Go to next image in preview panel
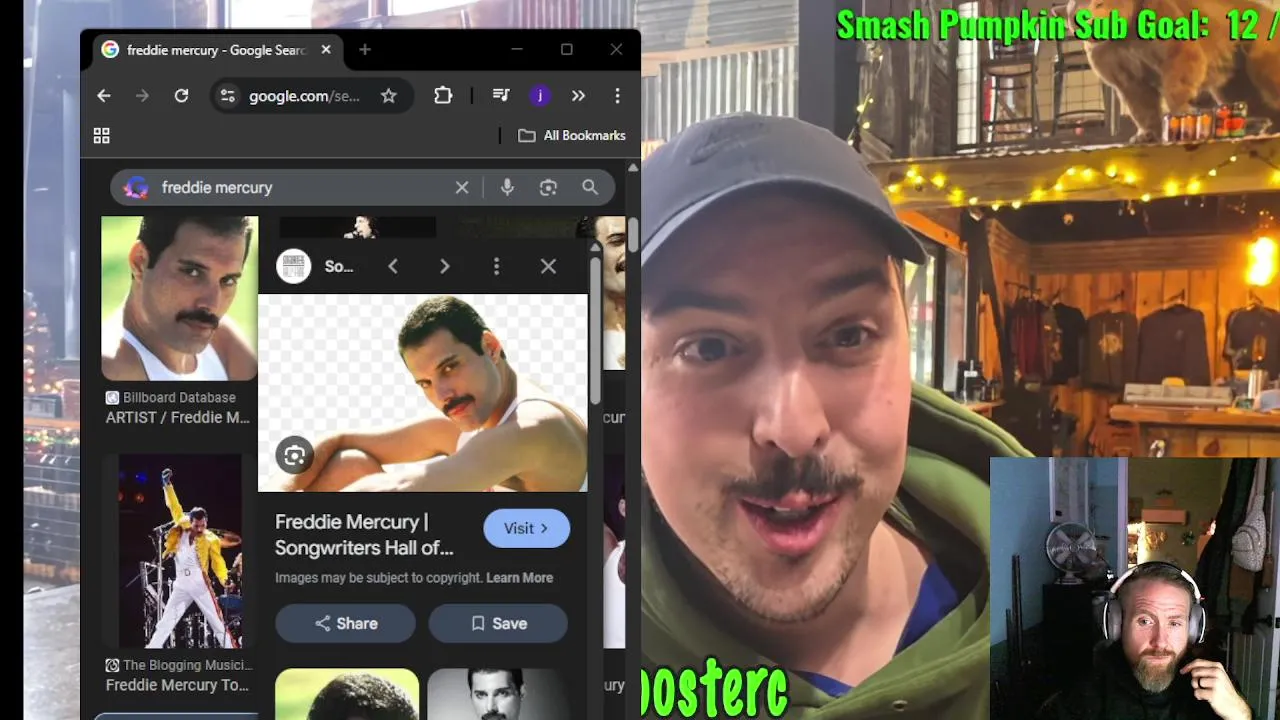1280x720 pixels. tap(445, 266)
